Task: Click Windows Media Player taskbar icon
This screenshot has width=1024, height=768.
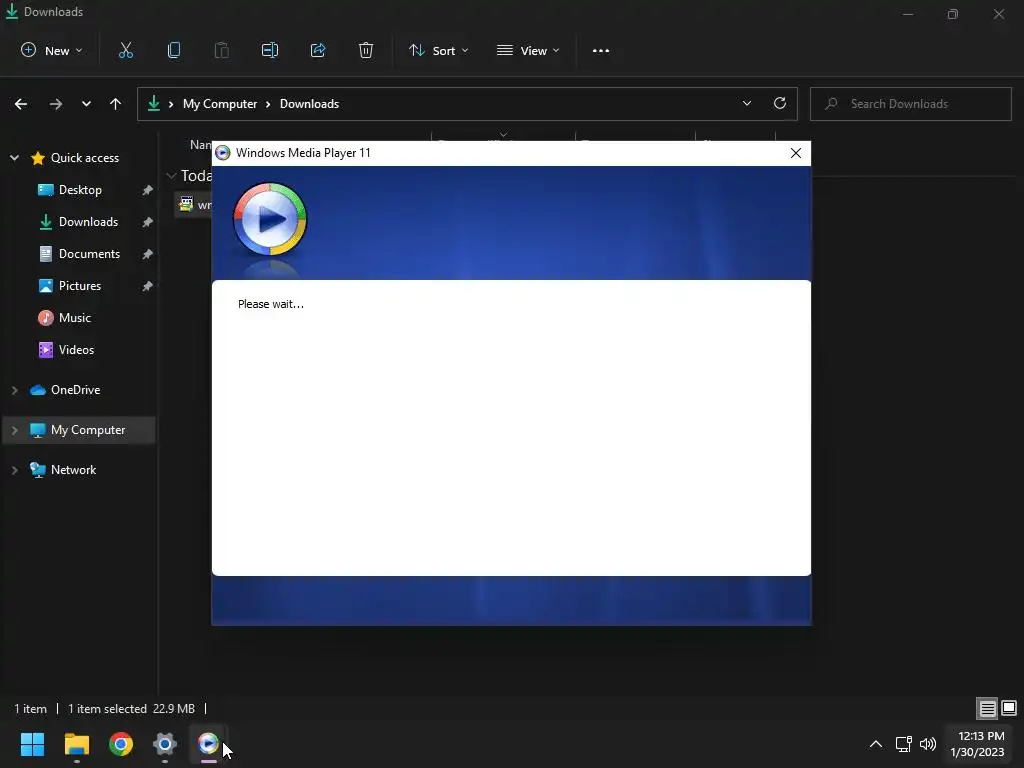Action: (208, 743)
